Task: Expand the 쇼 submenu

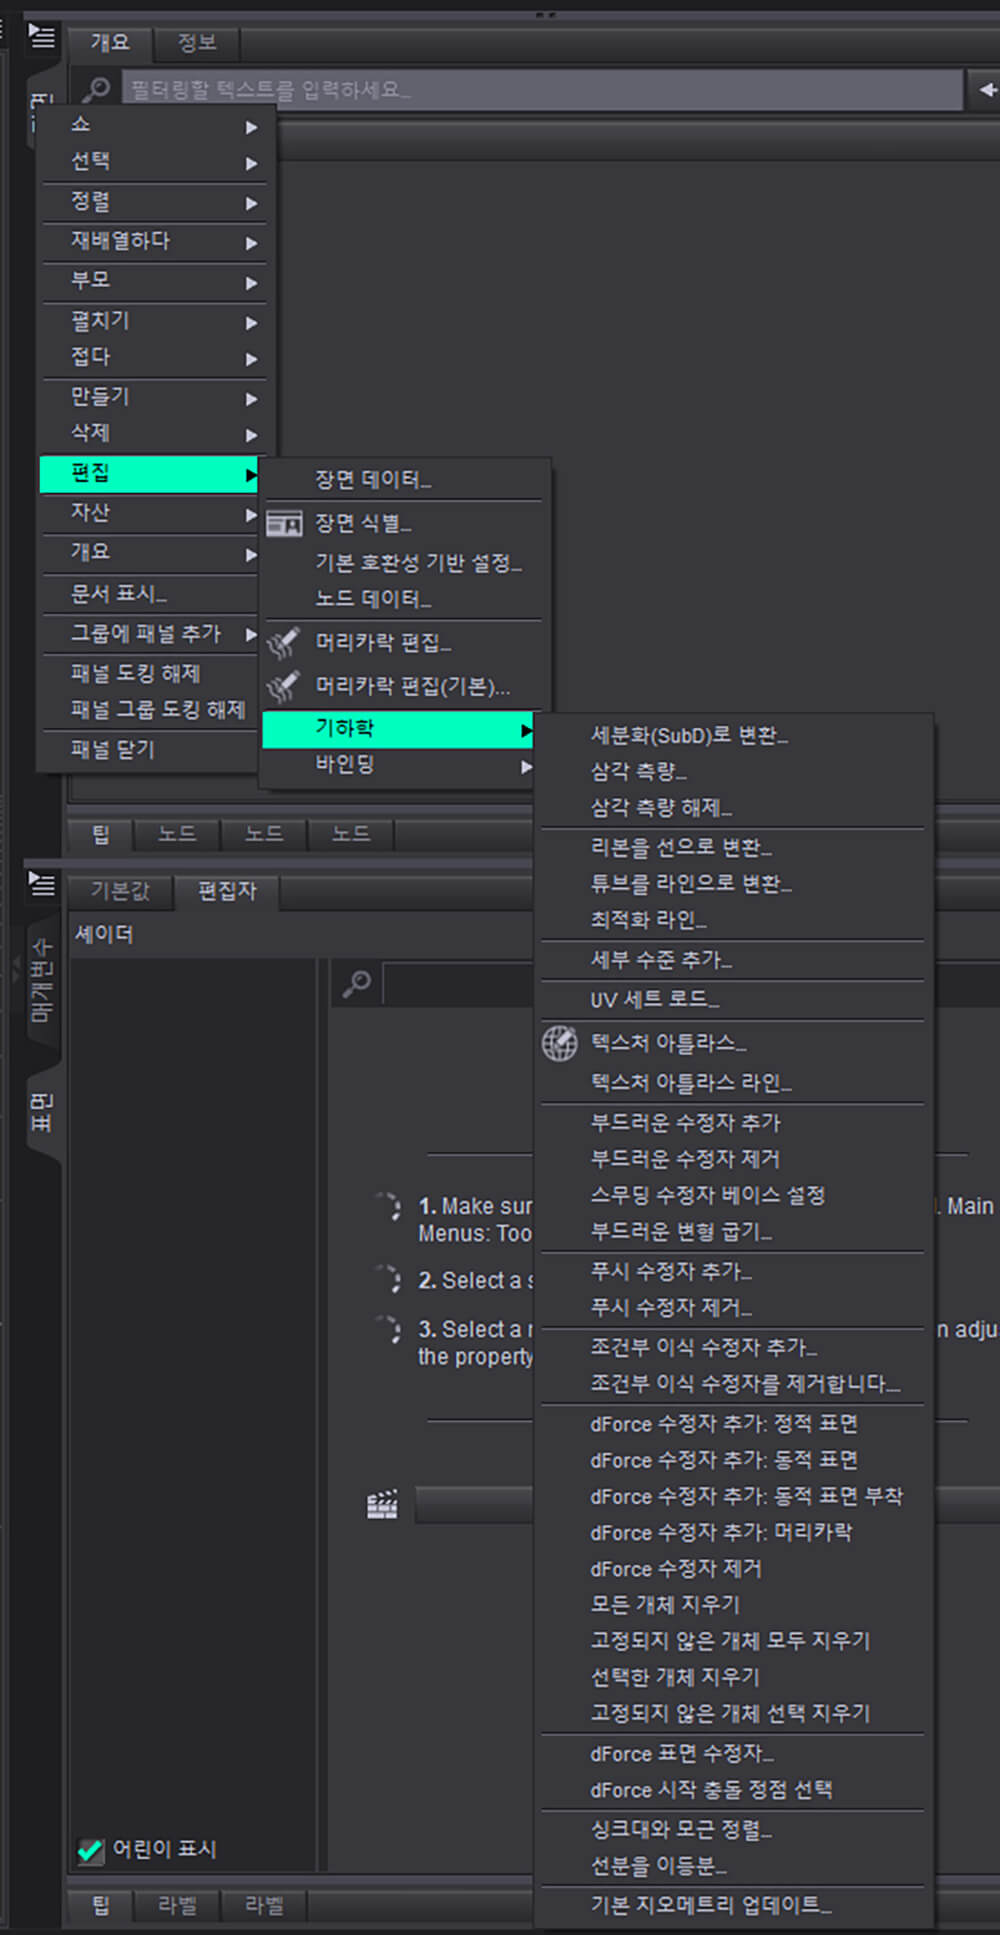Action: click(x=155, y=126)
